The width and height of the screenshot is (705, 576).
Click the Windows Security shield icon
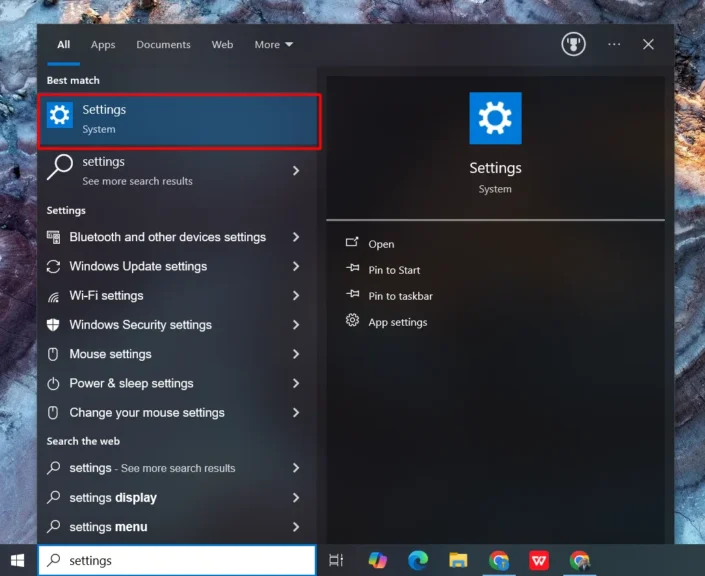tap(53, 325)
